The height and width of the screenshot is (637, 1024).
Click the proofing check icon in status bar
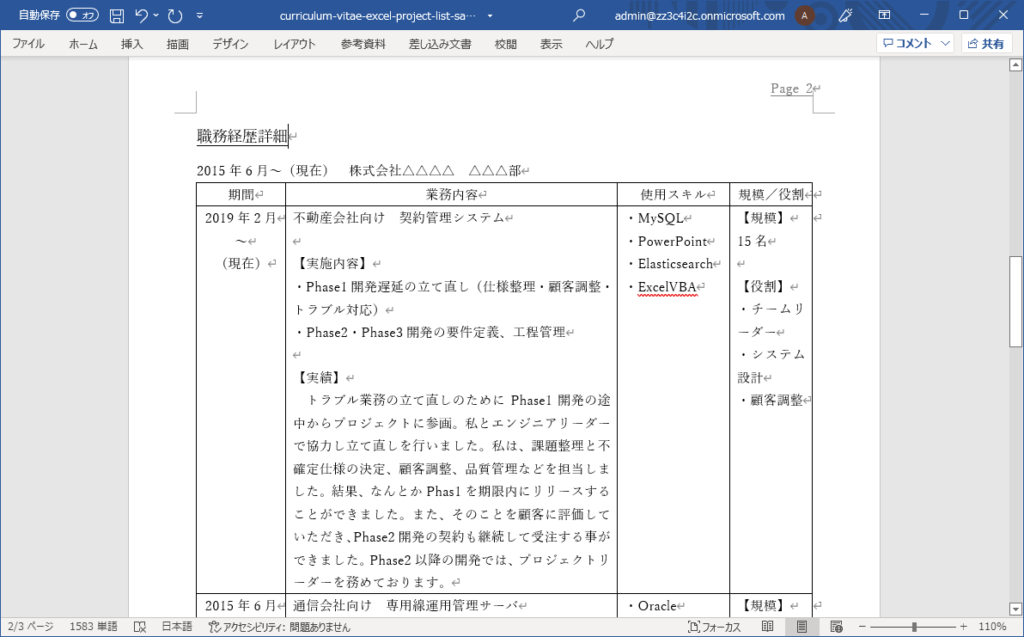click(x=140, y=626)
